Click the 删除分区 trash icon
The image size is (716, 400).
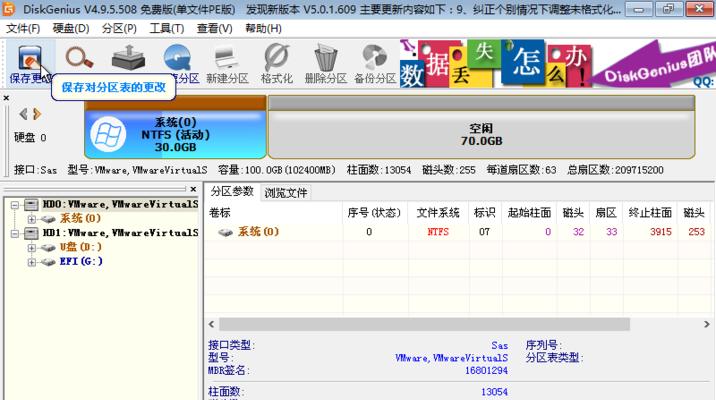coord(326,58)
